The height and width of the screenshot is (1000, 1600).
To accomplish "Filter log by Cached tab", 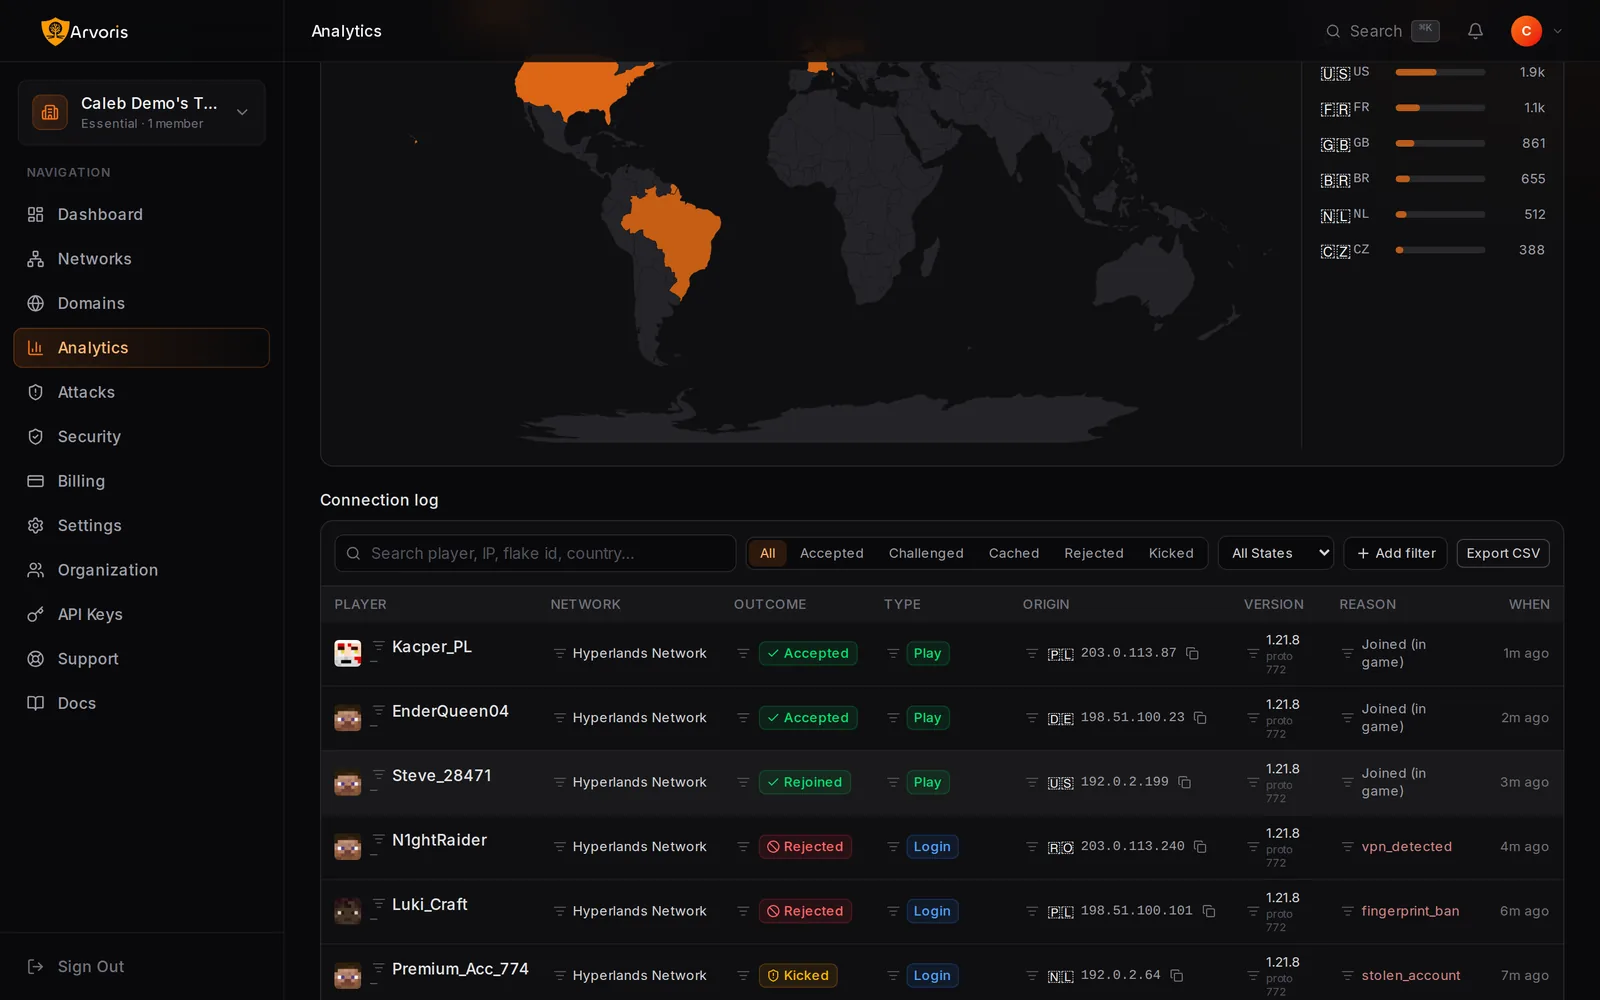I will pos(1014,553).
